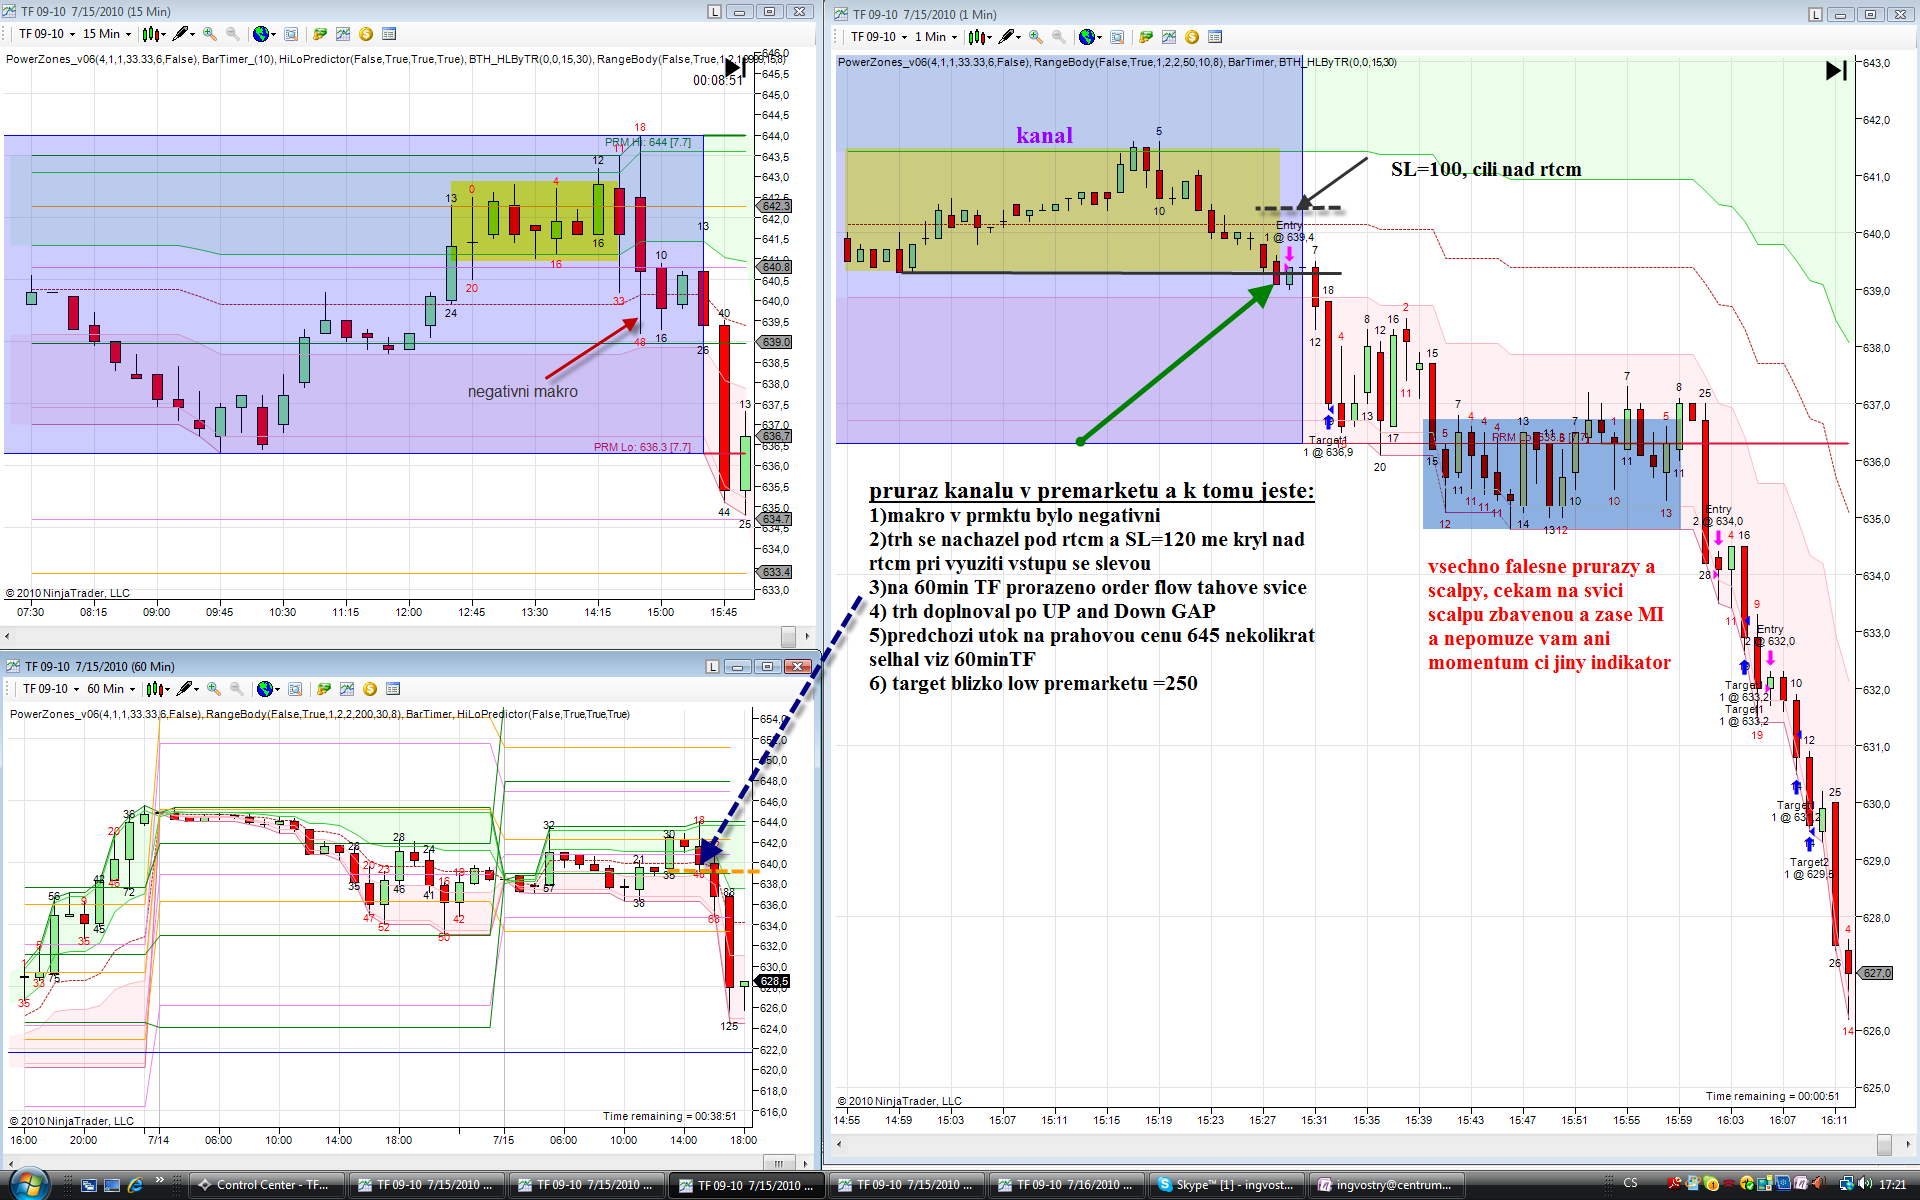Click chart style candlestick icon in 1 Min chart
This screenshot has height=1200, width=1920.
pyautogui.click(x=976, y=37)
